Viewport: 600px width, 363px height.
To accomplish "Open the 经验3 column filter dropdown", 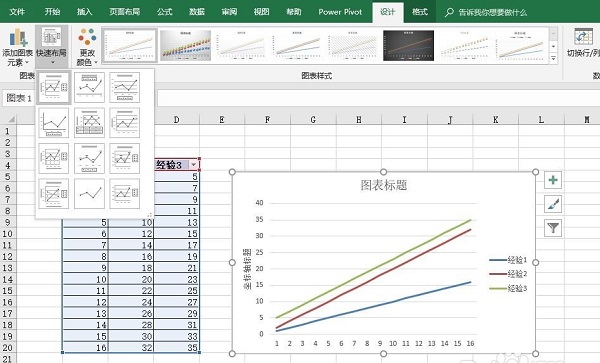I will tap(194, 165).
